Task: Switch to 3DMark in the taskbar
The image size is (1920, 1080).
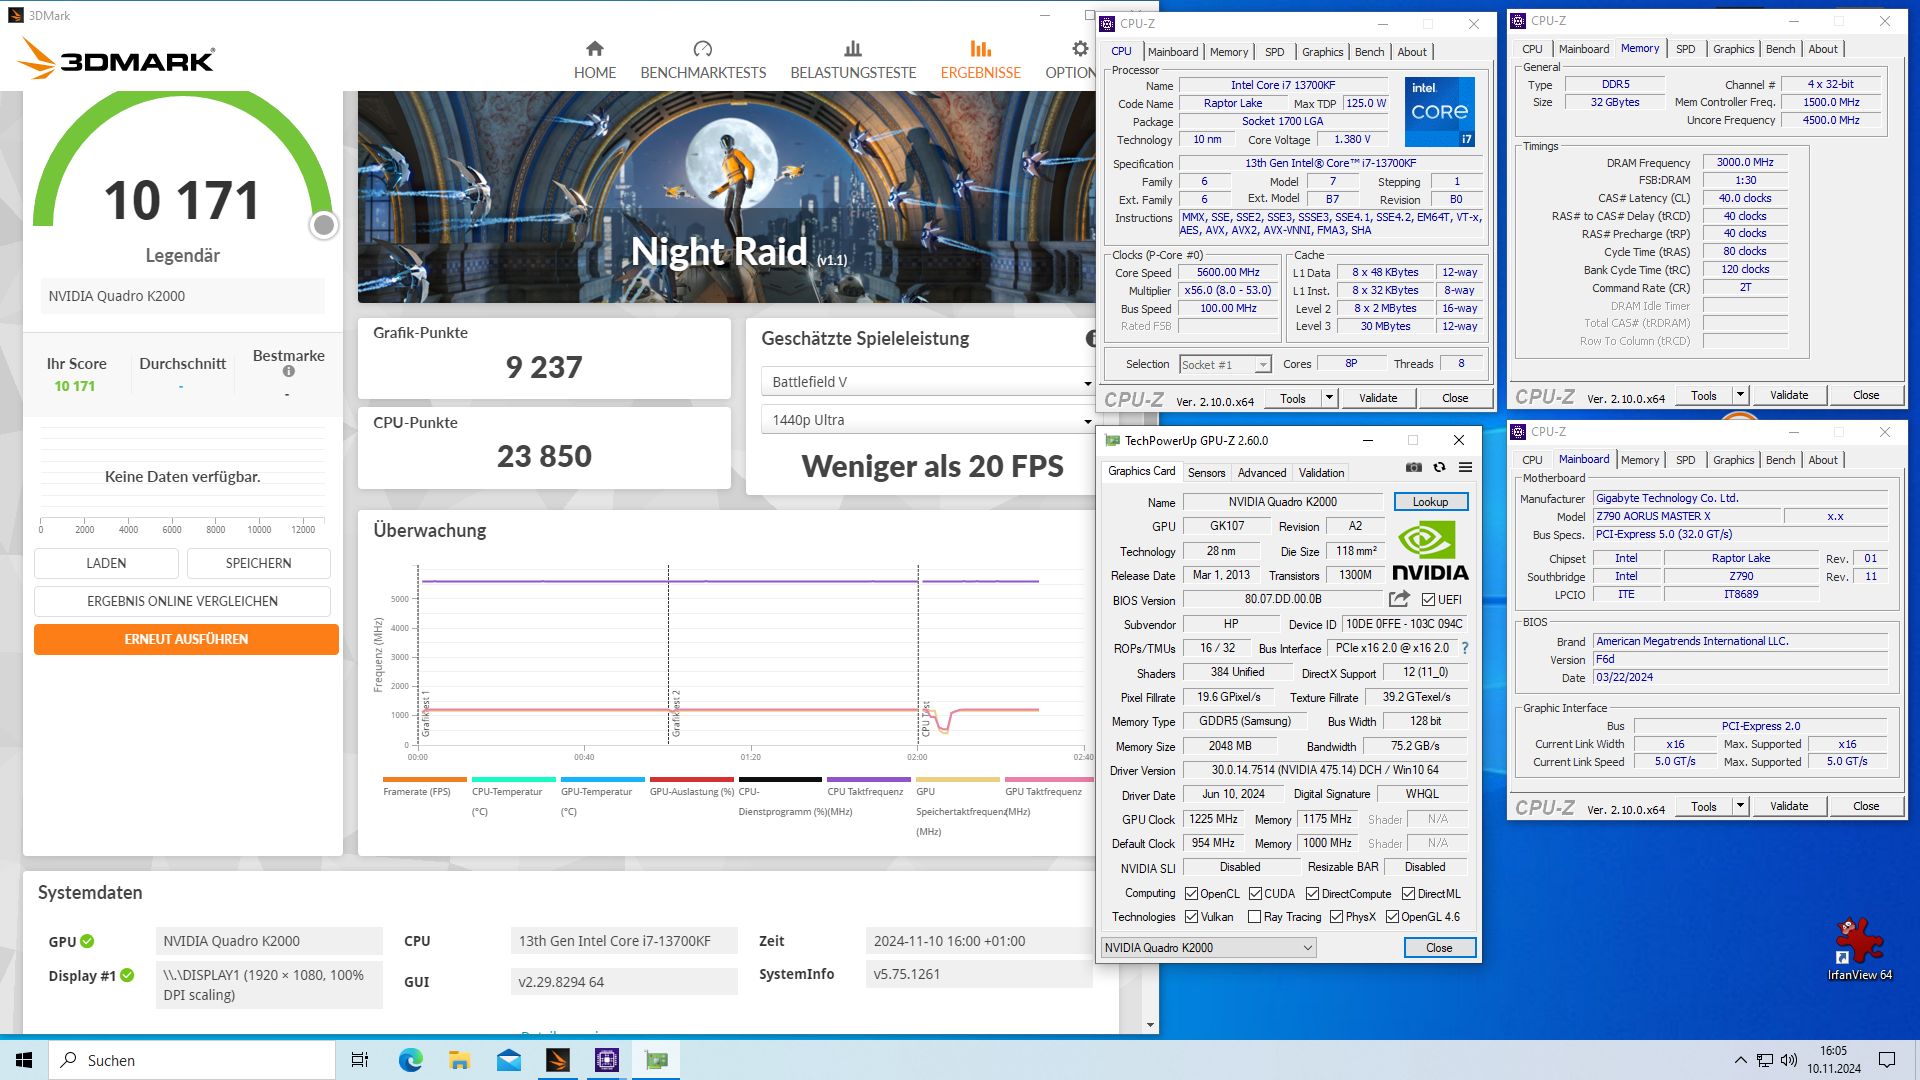Action: click(558, 1060)
